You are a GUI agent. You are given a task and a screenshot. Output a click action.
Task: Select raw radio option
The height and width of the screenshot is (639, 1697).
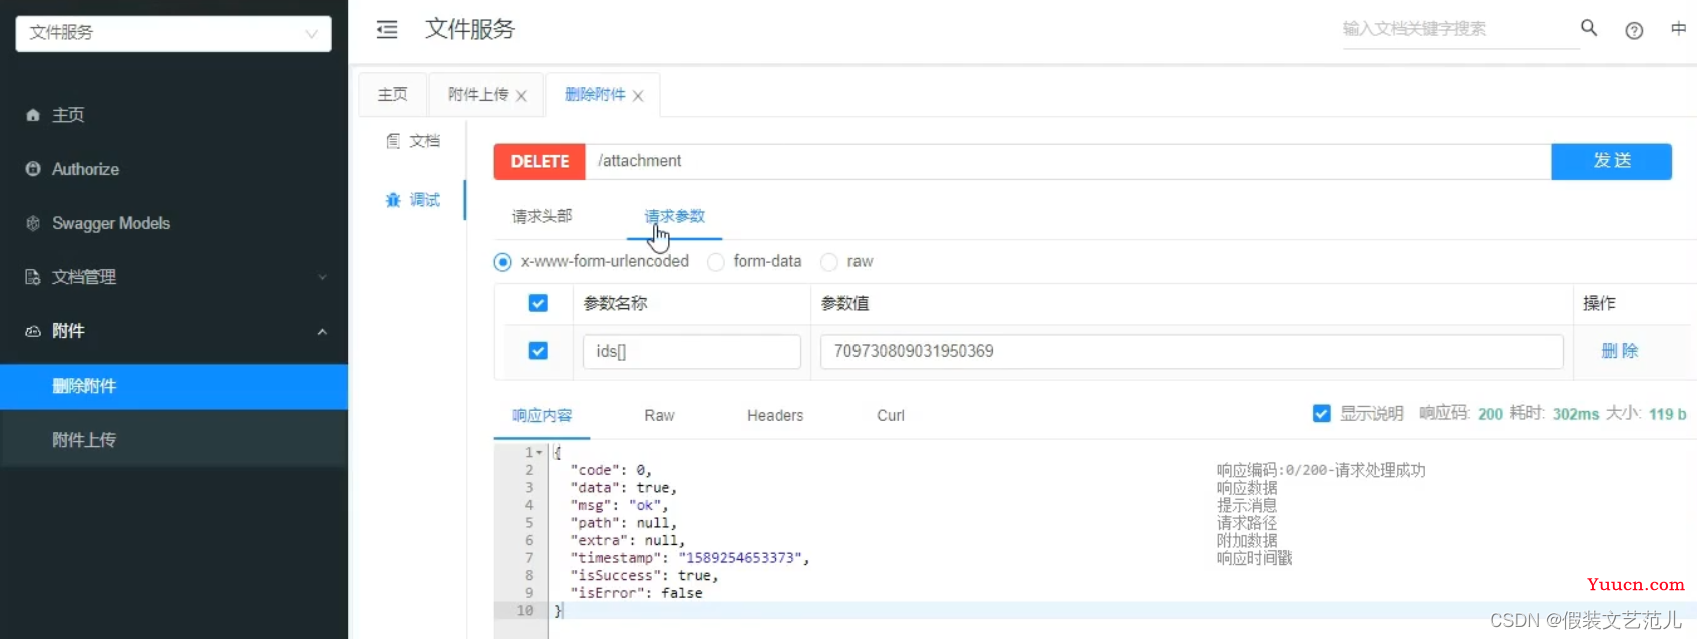829,262
